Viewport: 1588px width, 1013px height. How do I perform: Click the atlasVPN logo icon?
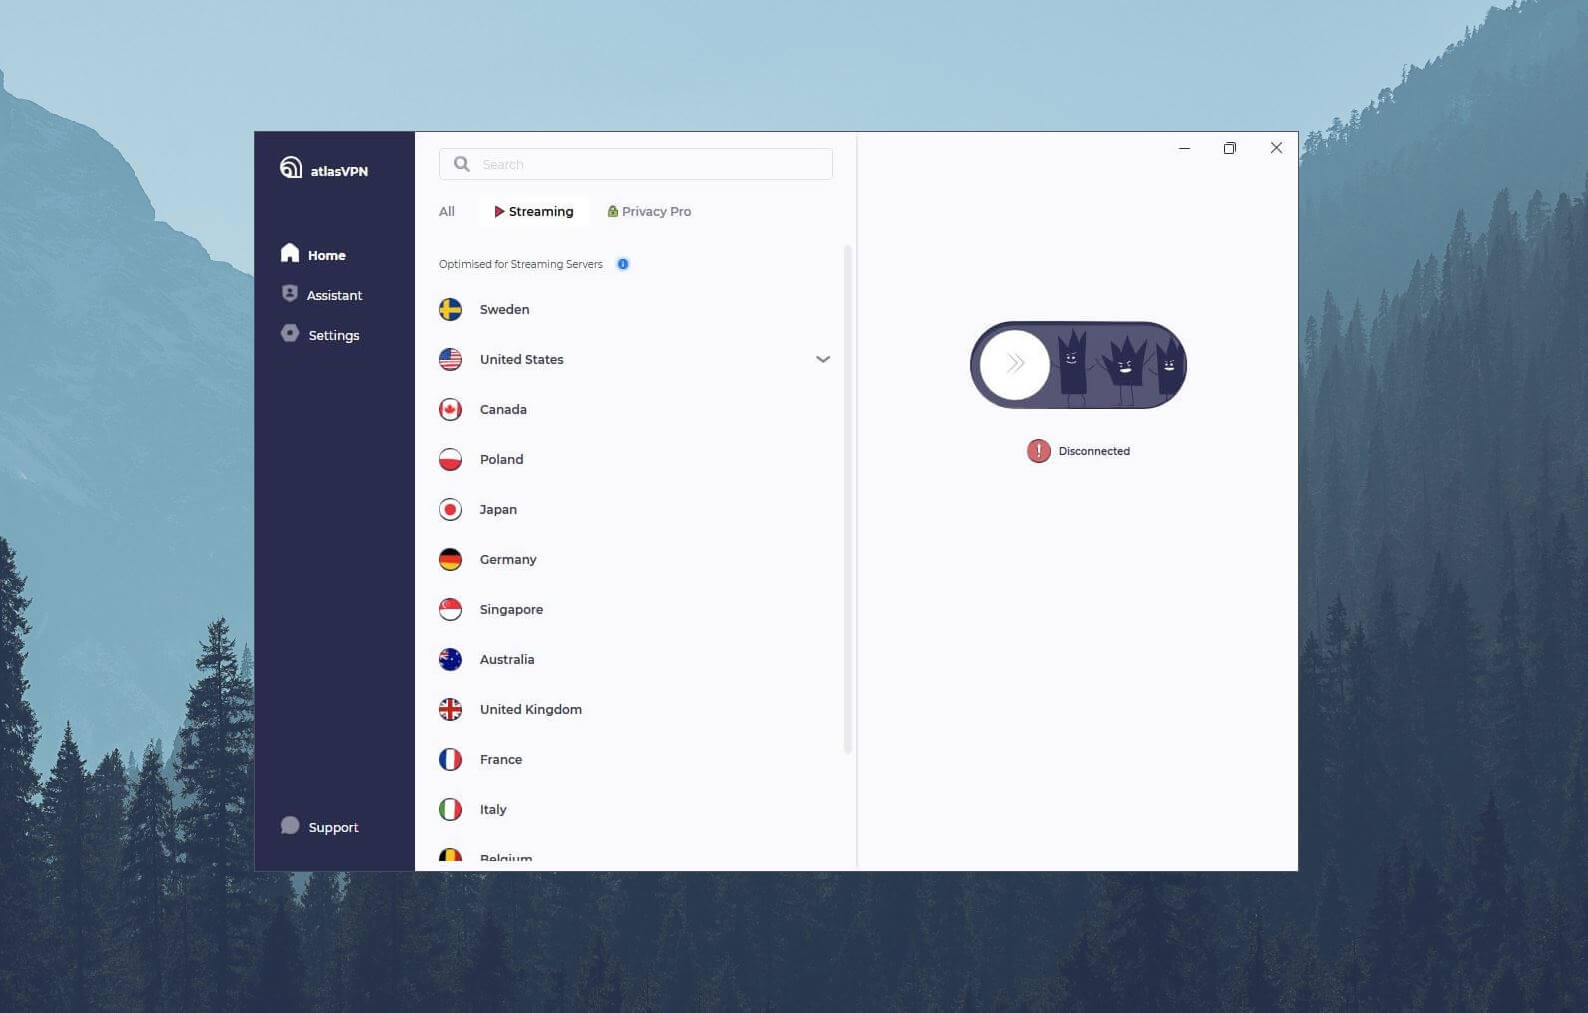(291, 167)
